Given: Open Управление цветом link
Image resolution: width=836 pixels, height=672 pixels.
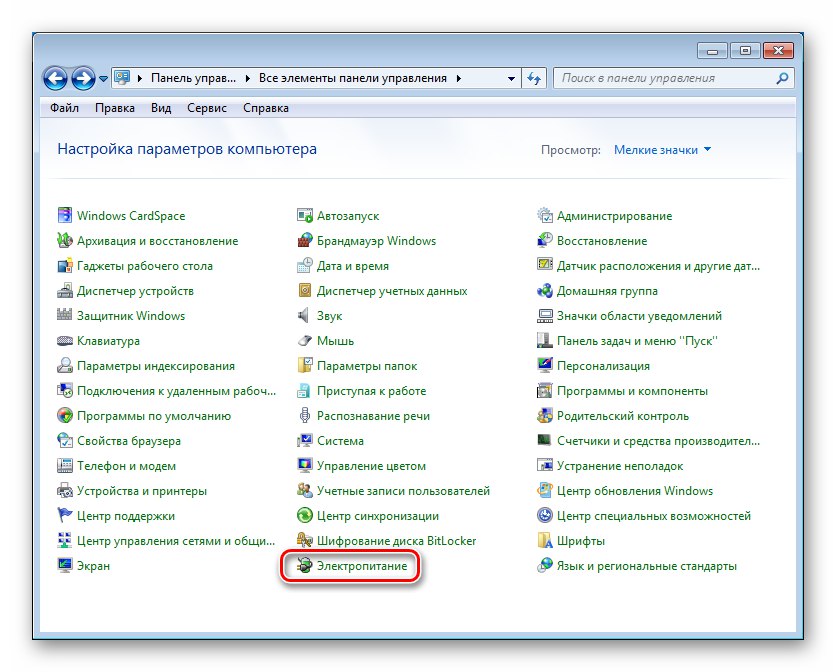Looking at the screenshot, I should click(371, 466).
